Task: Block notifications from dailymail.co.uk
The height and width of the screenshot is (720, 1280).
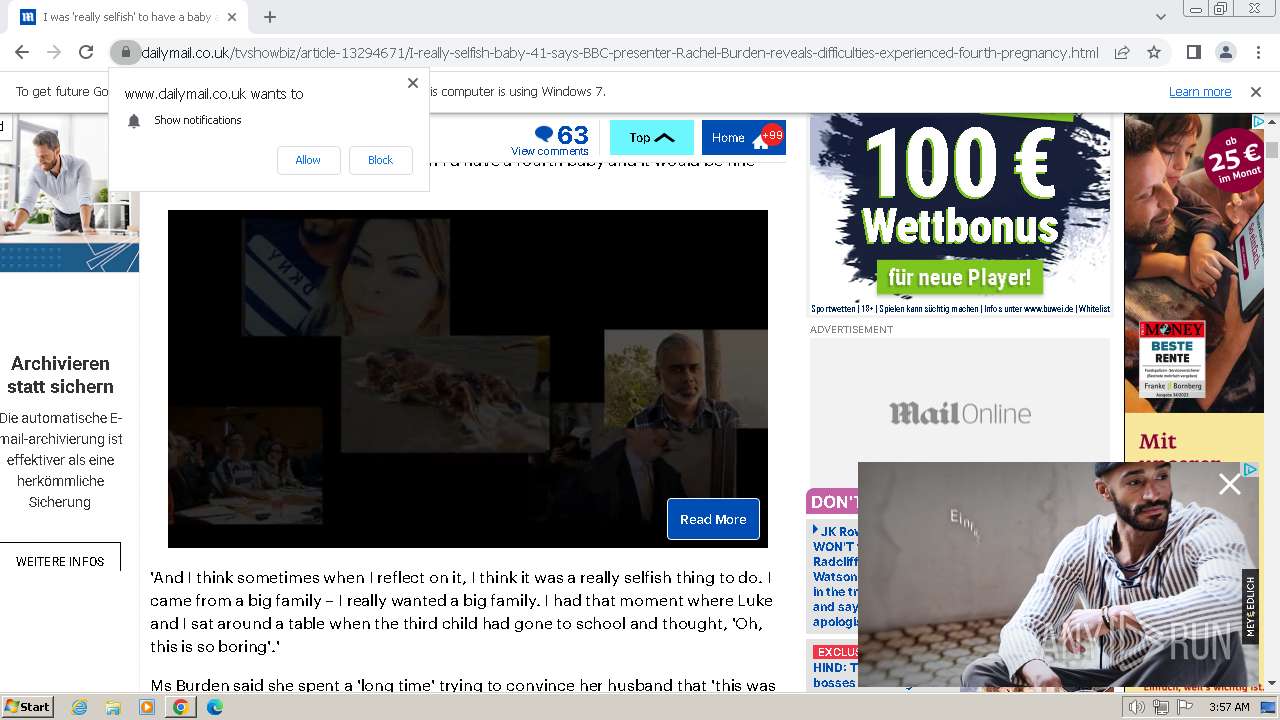Action: click(x=380, y=160)
